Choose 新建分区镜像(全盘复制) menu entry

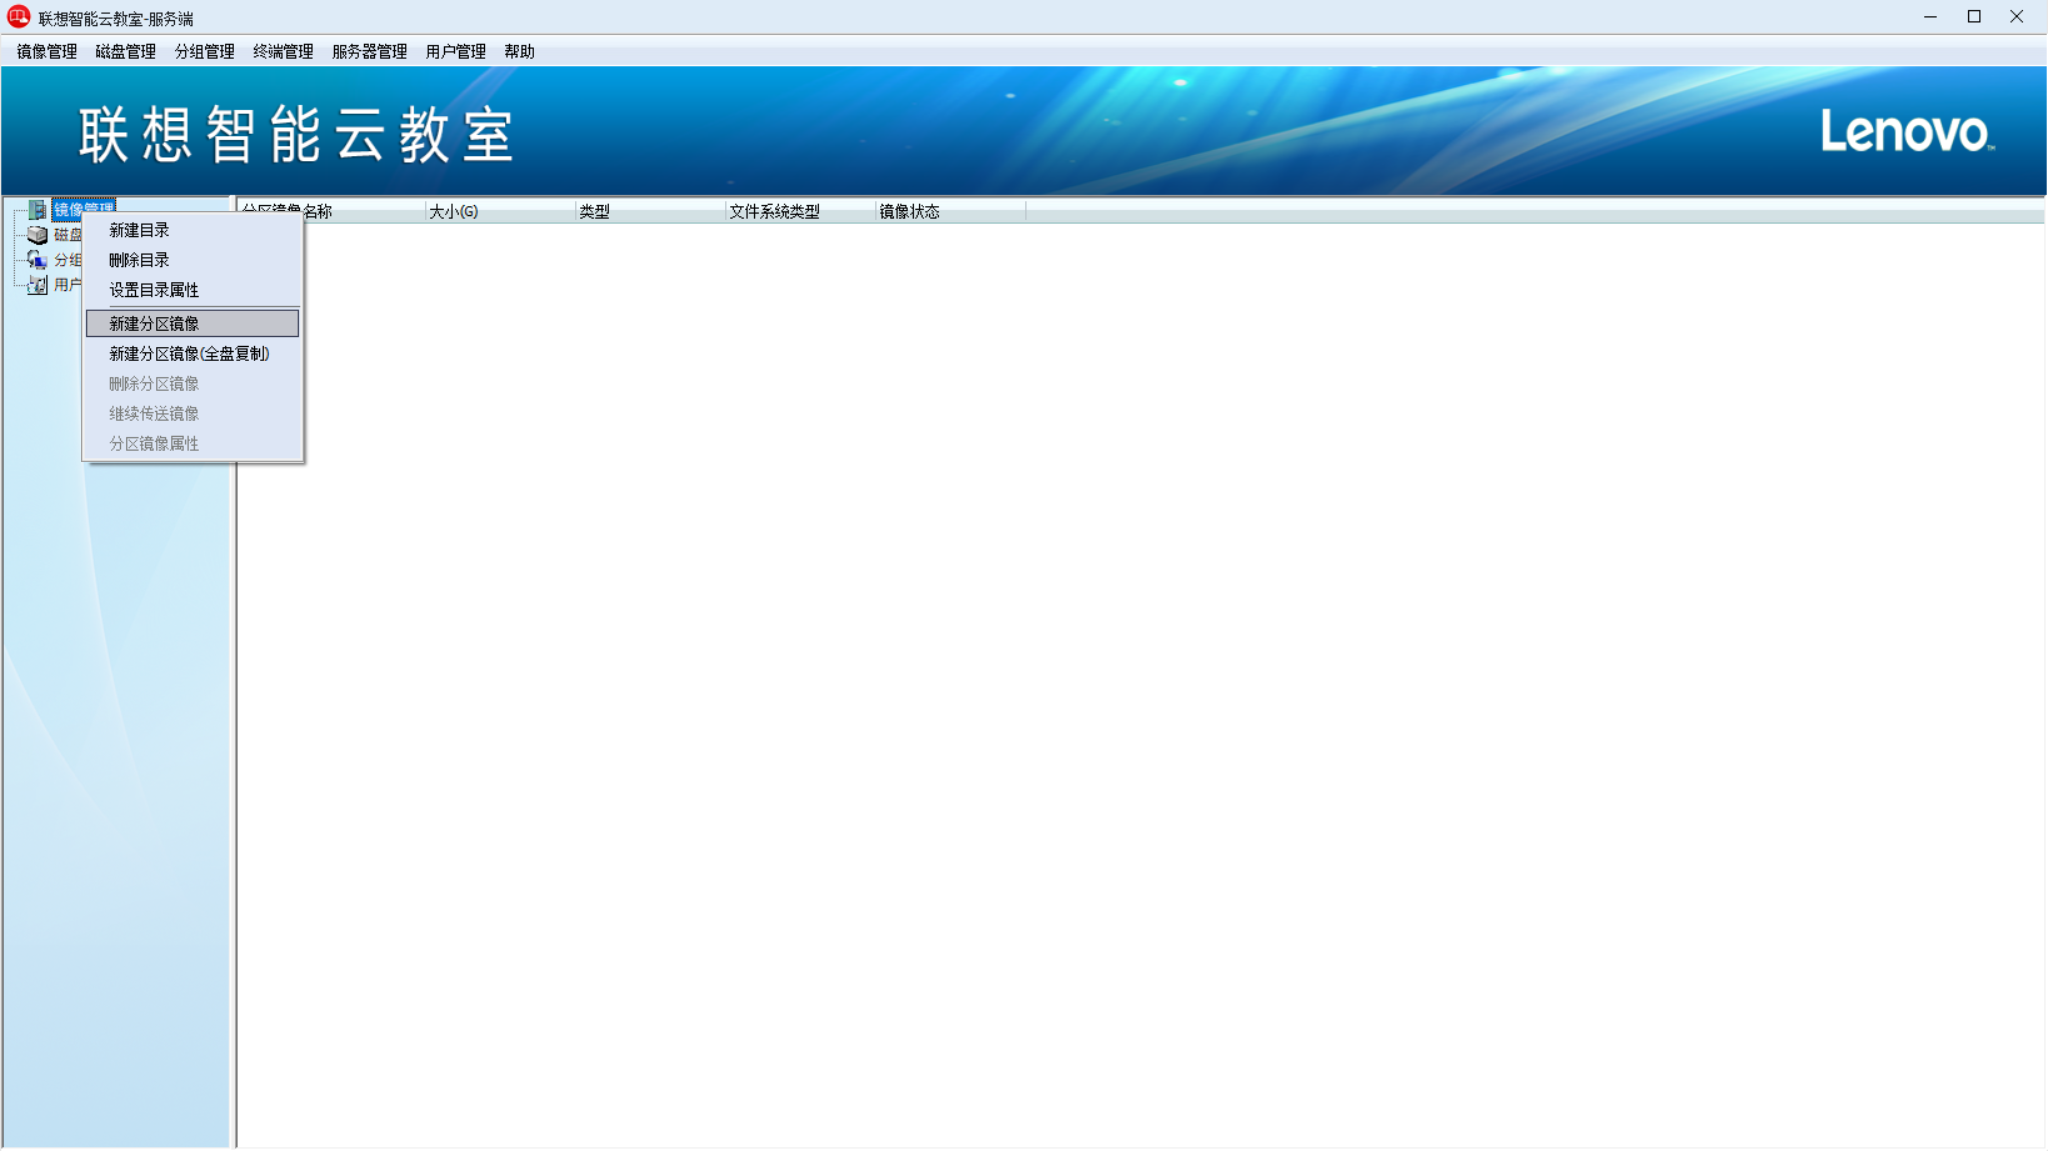pos(189,354)
